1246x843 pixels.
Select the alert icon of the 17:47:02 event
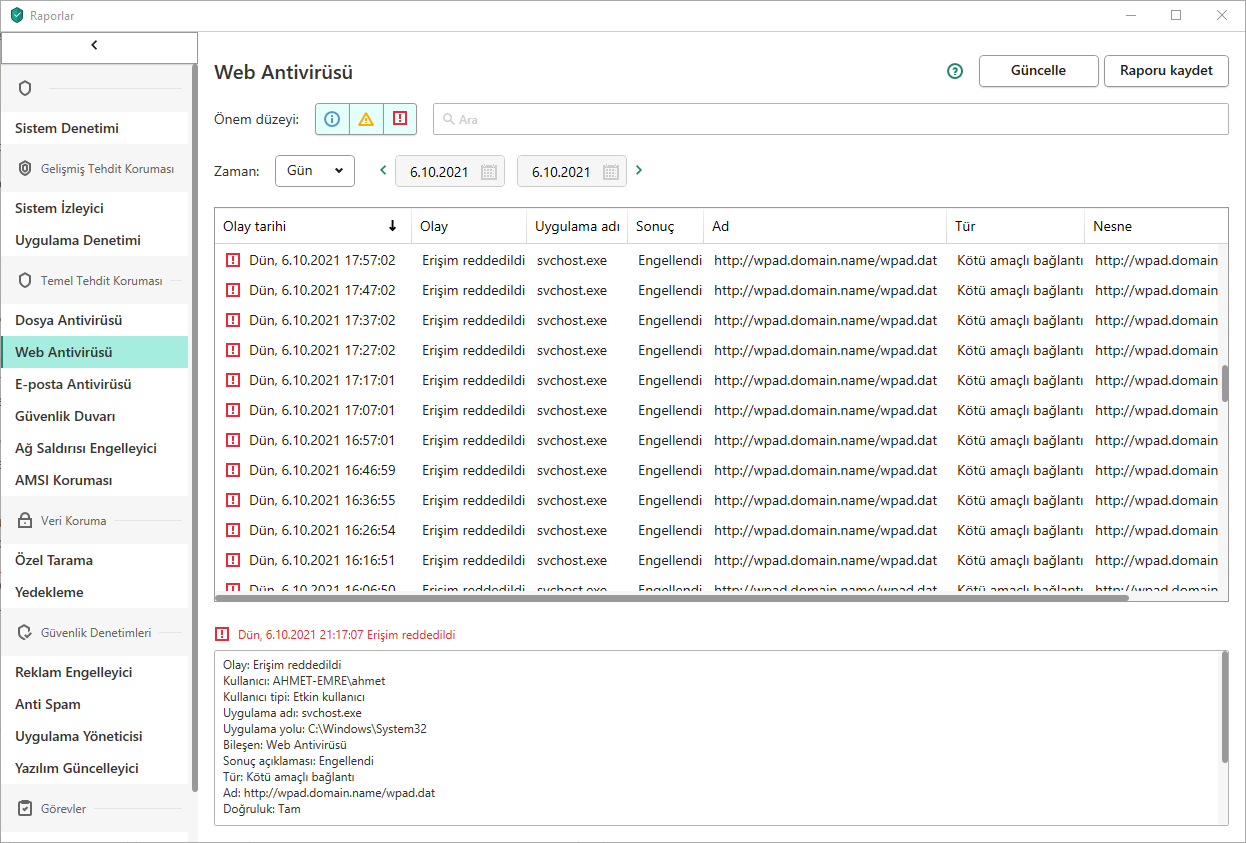click(x=233, y=290)
